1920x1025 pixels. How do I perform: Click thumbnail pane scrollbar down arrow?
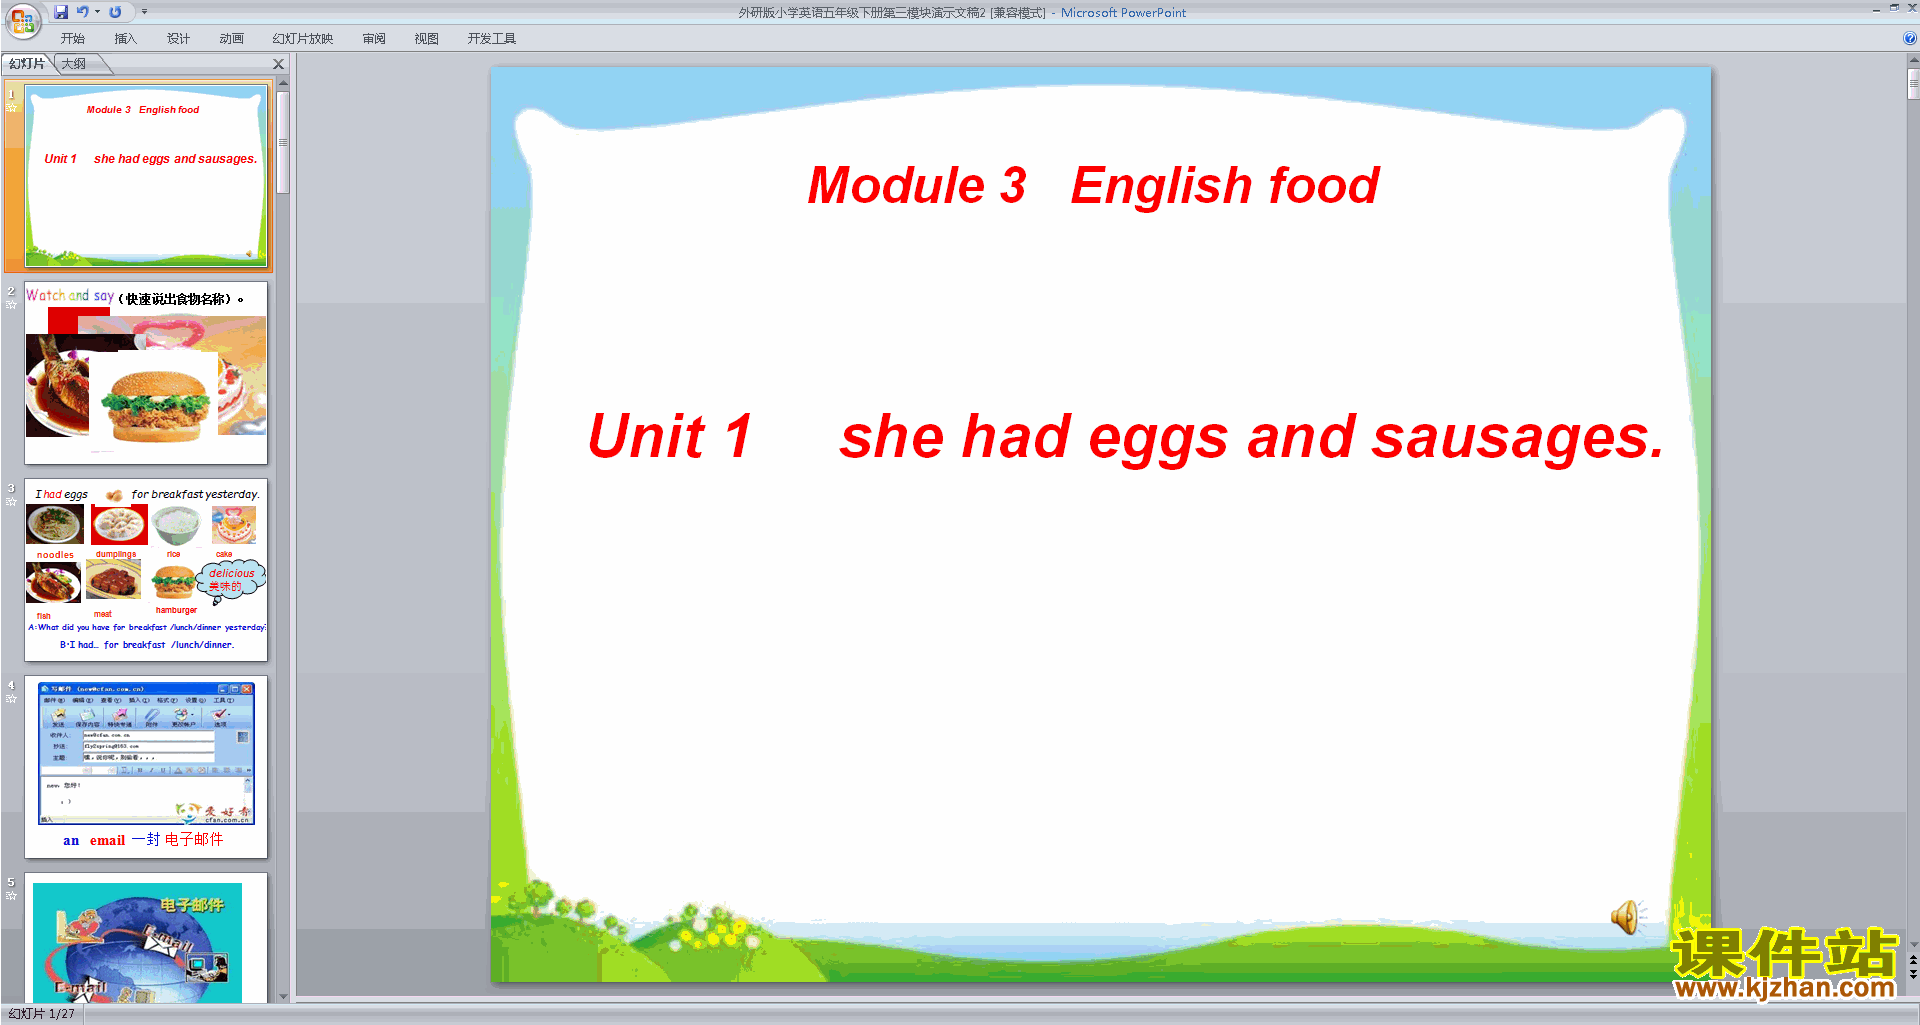click(283, 996)
